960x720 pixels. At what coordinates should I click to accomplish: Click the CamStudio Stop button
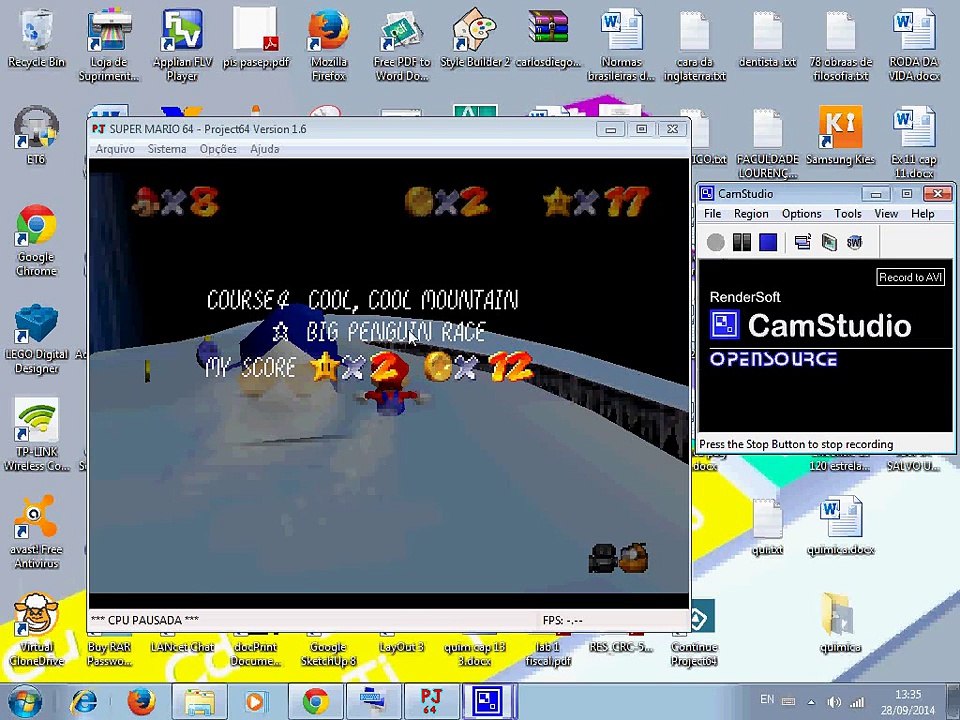point(768,242)
